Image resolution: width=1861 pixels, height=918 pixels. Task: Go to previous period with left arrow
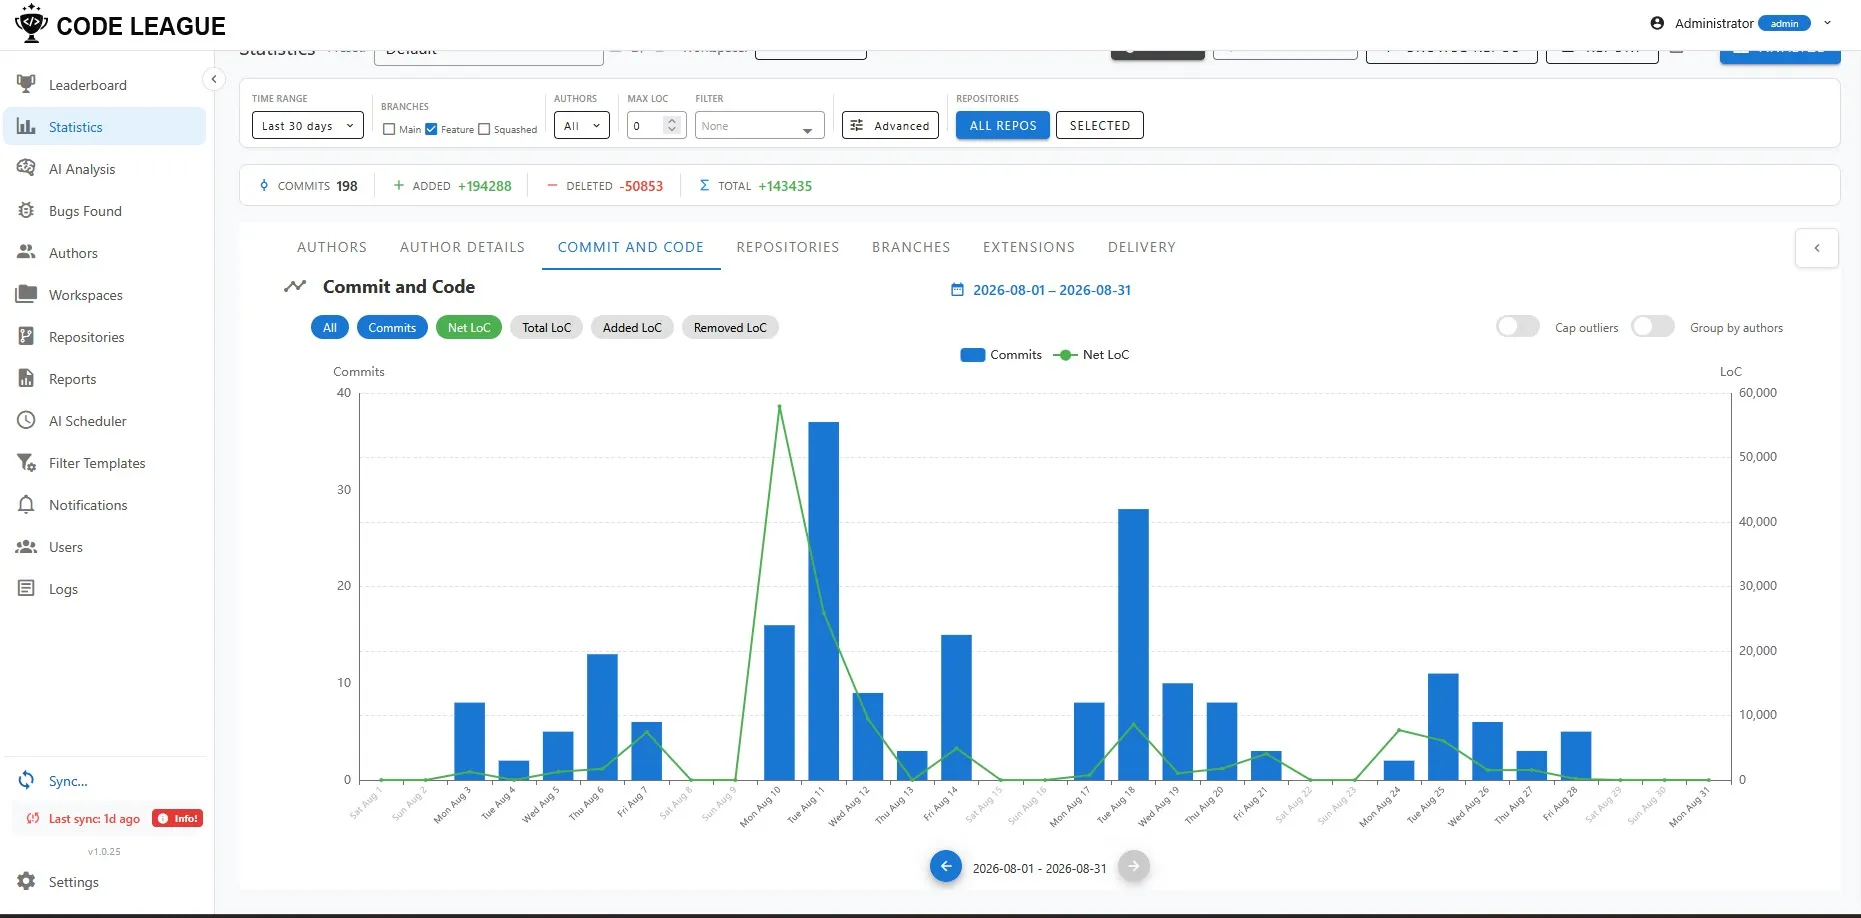point(946,866)
